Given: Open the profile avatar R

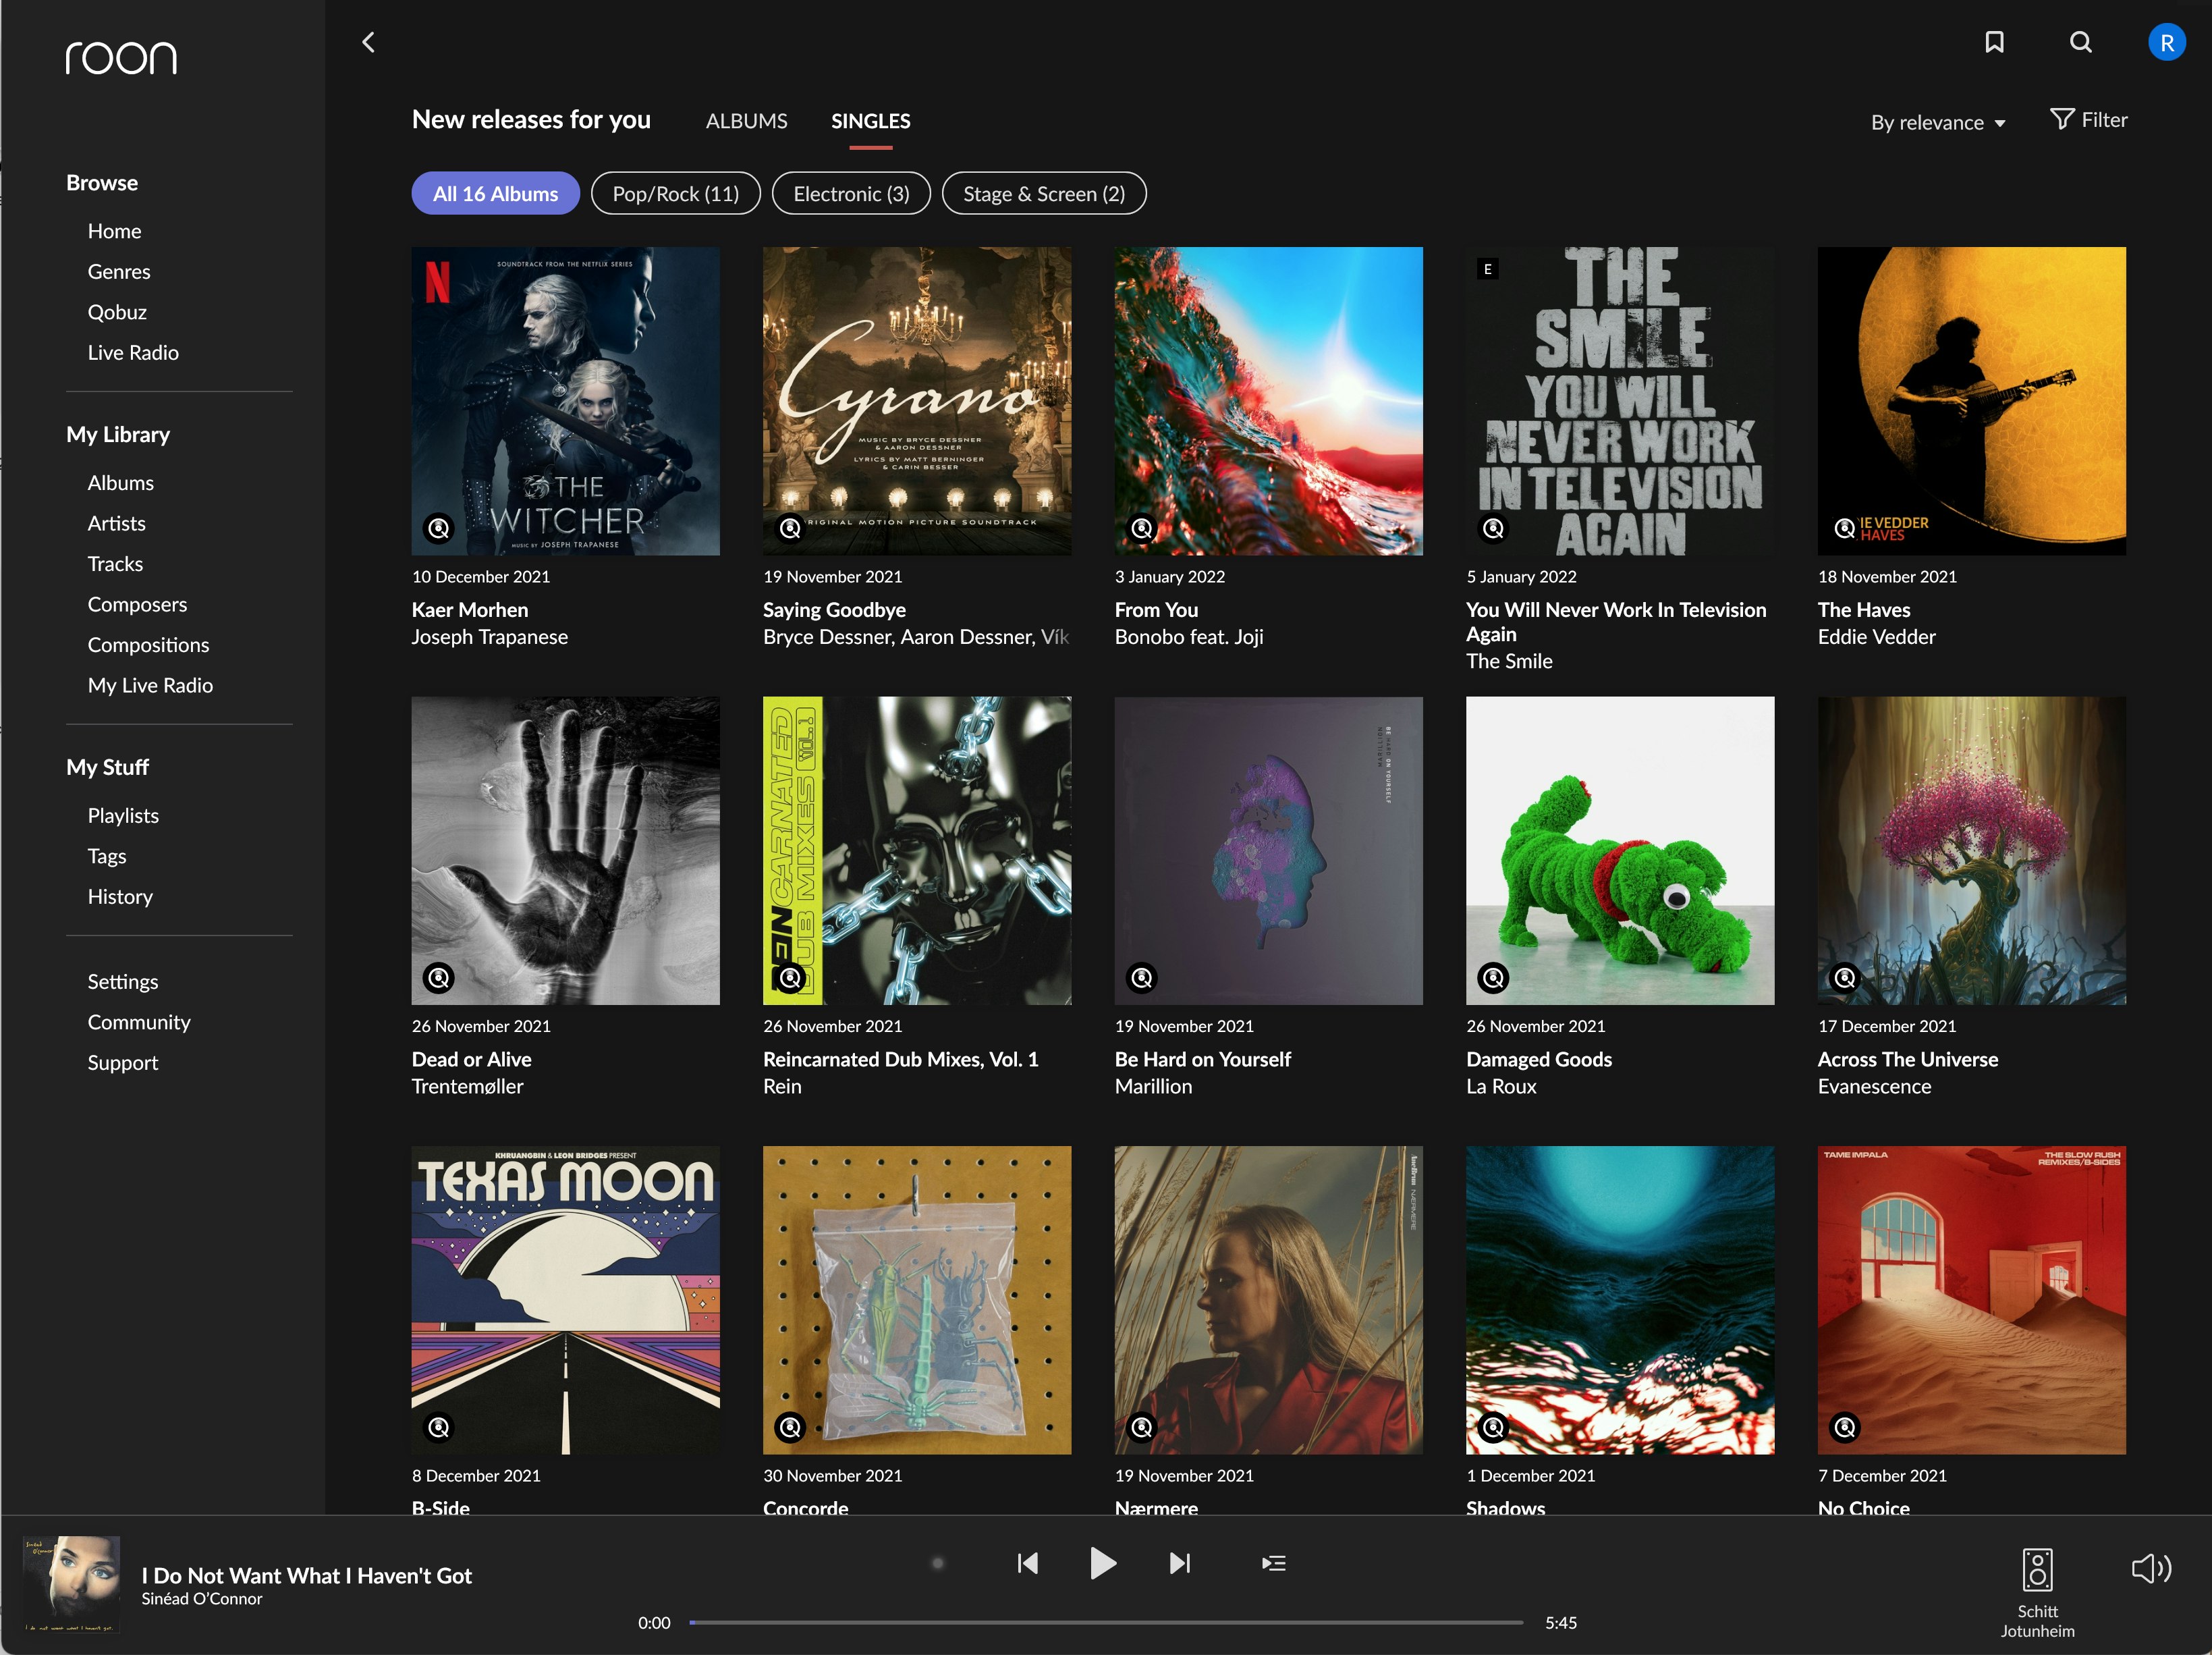Looking at the screenshot, I should pos(2166,43).
